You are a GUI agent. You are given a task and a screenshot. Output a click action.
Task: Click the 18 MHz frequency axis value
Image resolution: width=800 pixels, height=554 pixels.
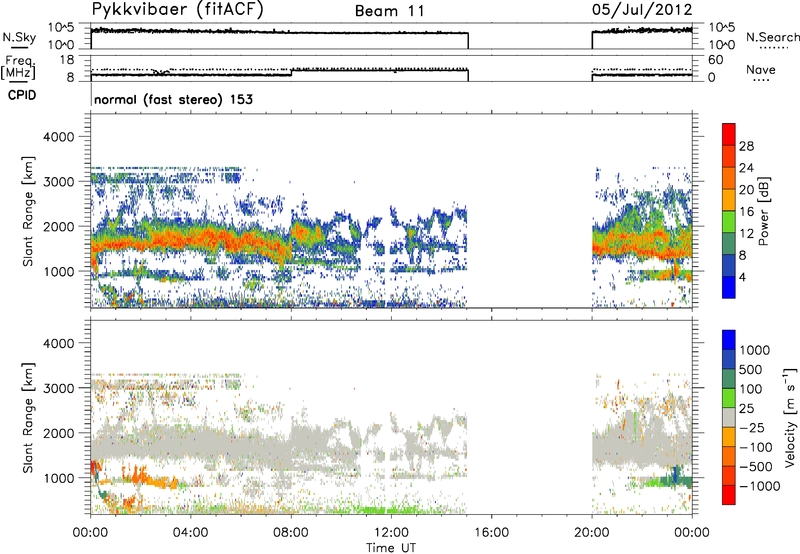tap(67, 60)
